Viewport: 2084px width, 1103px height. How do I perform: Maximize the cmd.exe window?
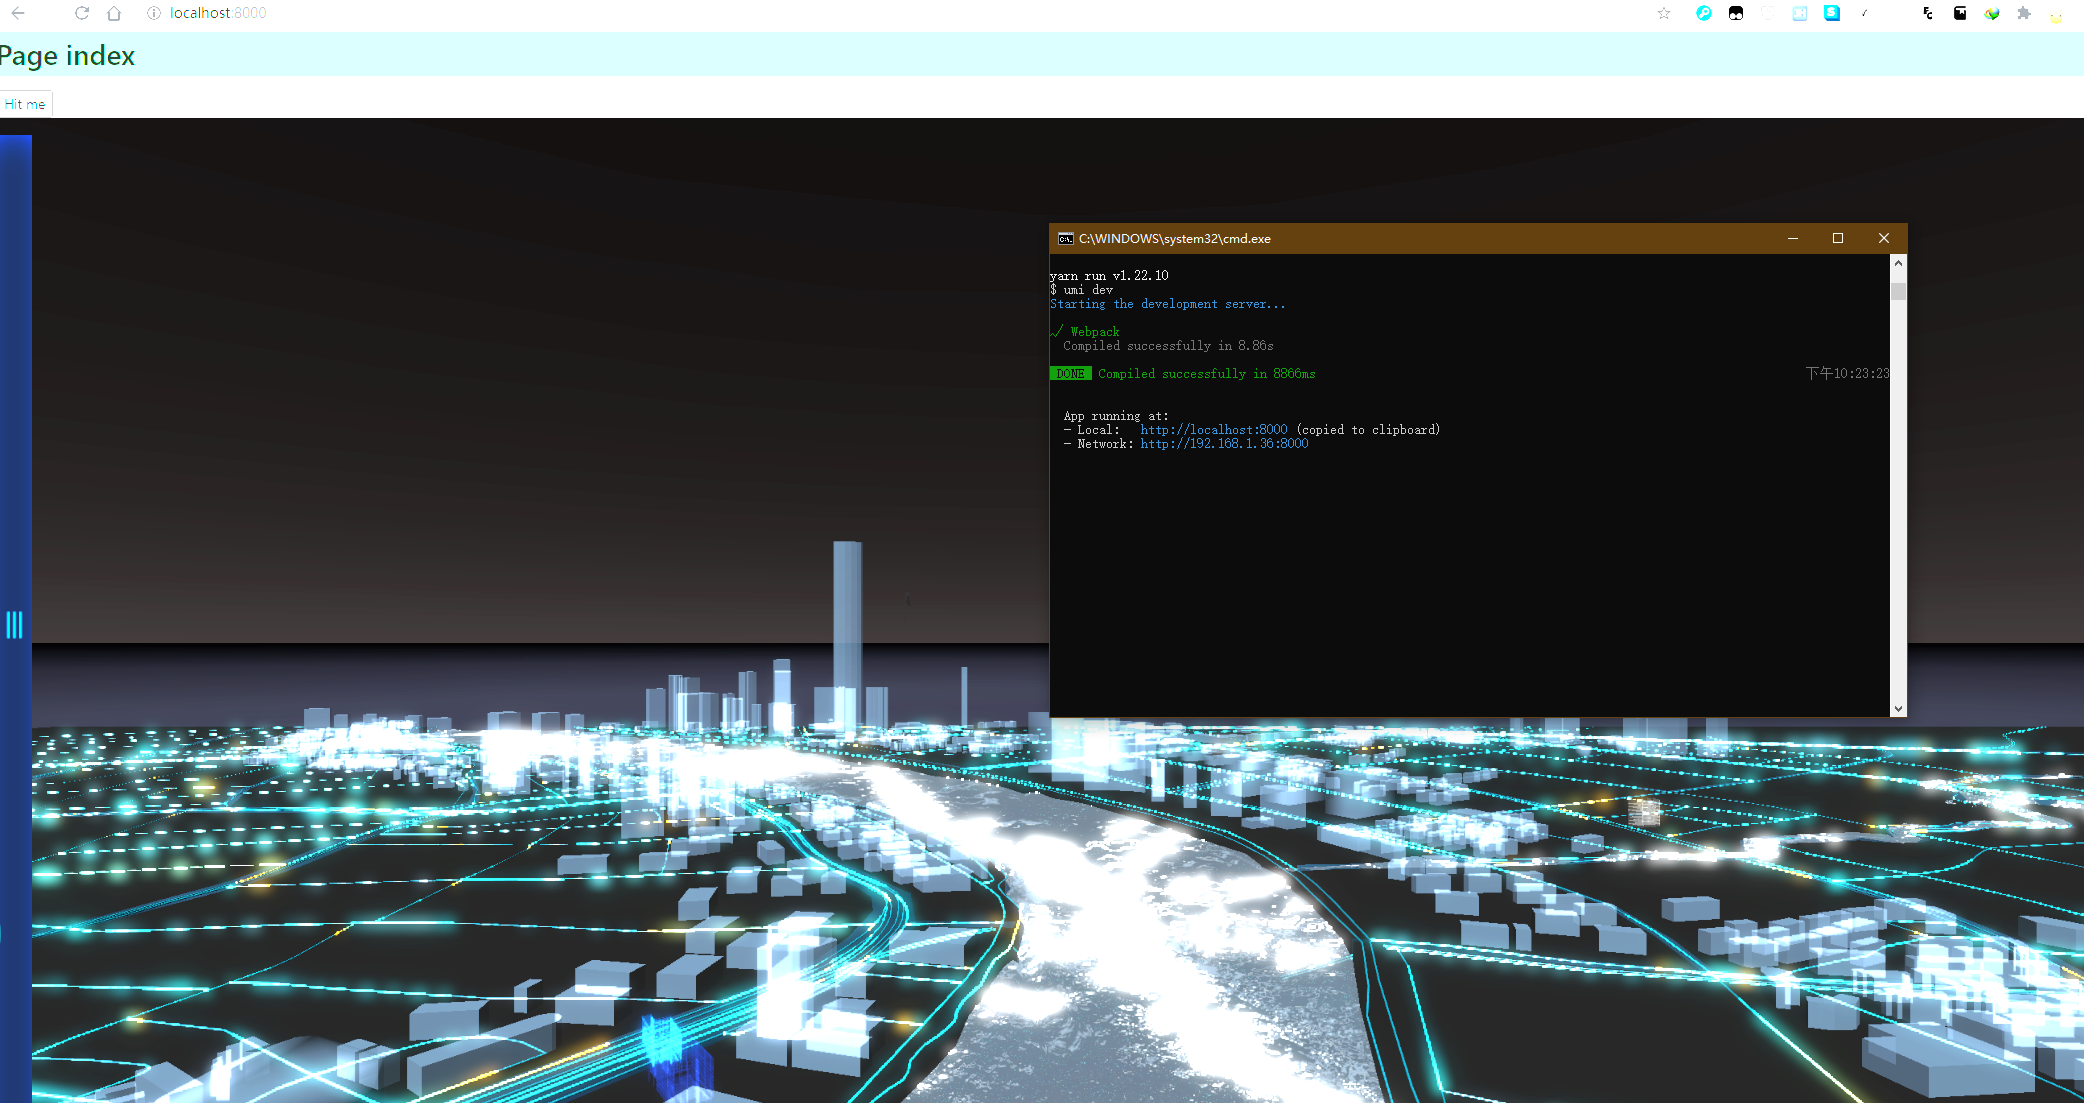click(x=1837, y=238)
